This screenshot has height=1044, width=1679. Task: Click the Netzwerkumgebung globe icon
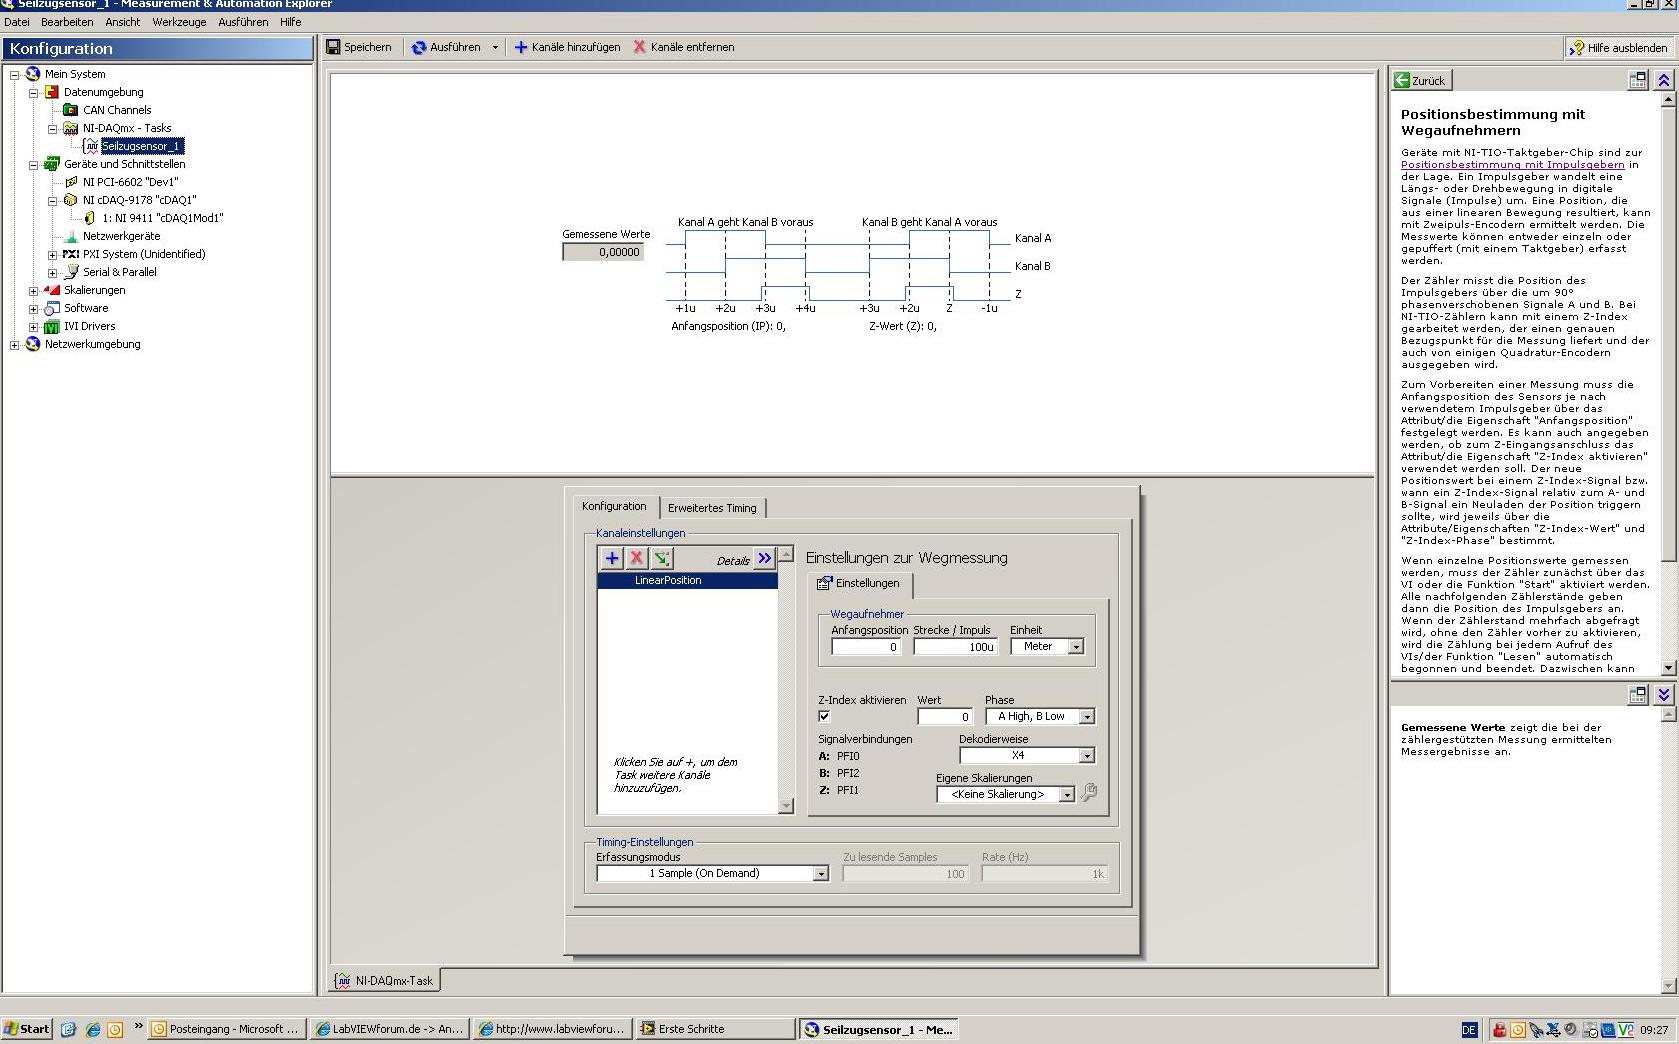click(x=33, y=344)
